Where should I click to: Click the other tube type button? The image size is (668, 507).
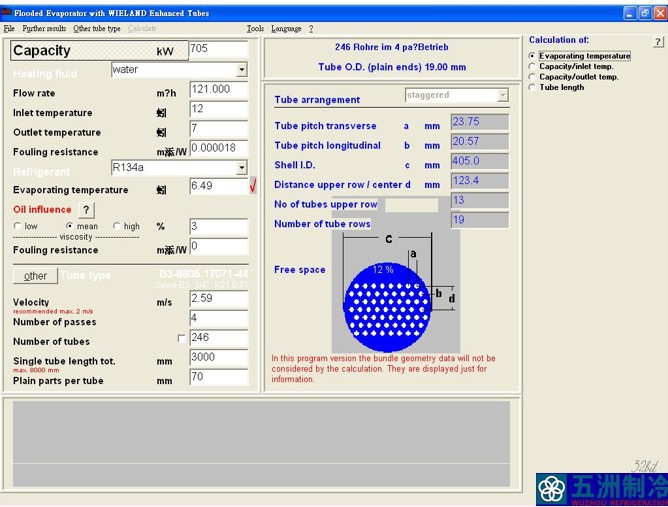(35, 276)
